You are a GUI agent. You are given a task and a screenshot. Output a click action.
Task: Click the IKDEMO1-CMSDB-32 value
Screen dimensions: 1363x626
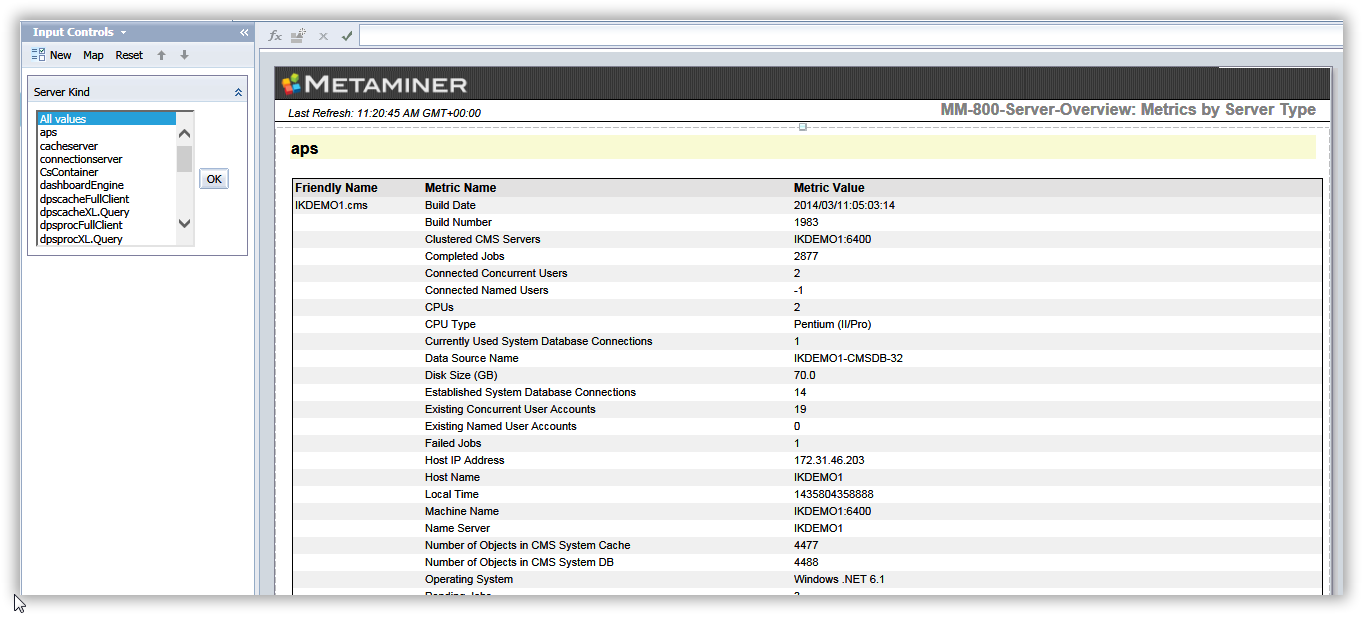click(848, 358)
